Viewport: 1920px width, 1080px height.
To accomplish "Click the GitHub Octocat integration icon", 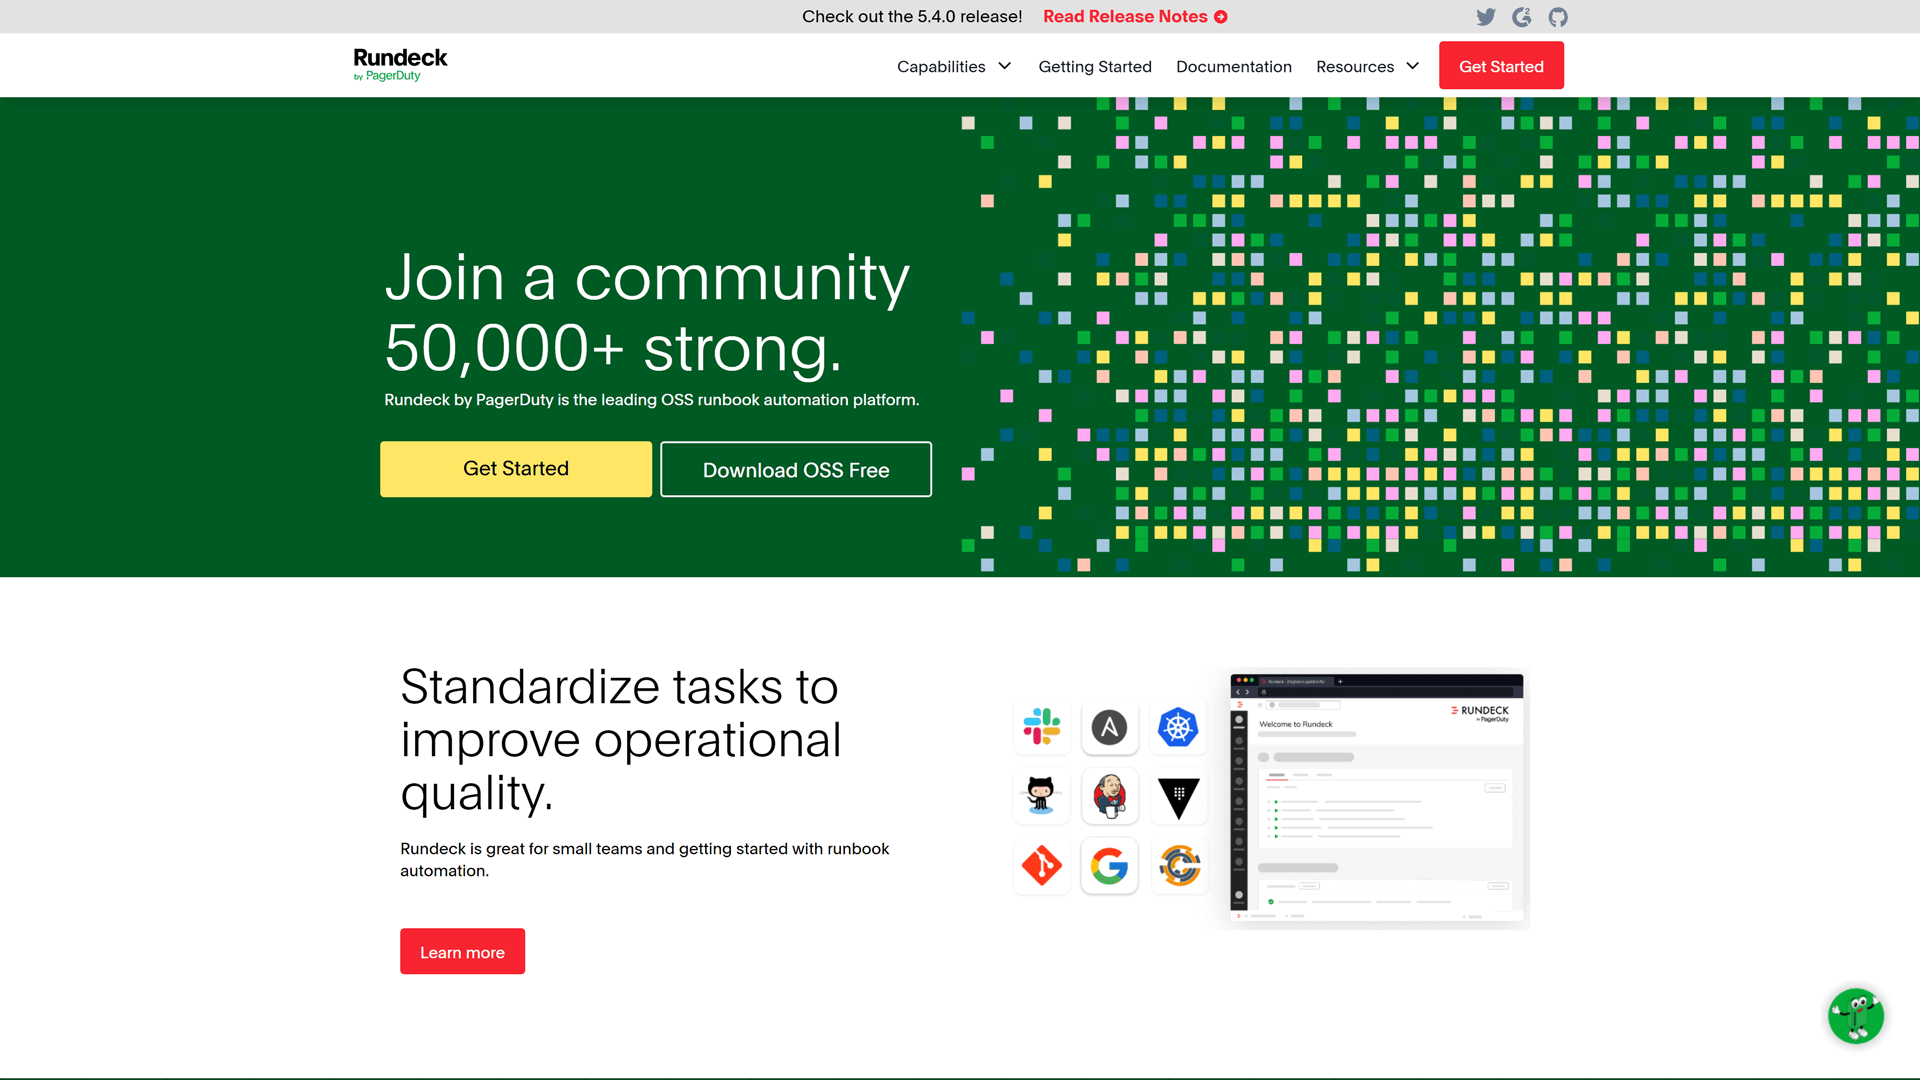I will click(x=1042, y=796).
